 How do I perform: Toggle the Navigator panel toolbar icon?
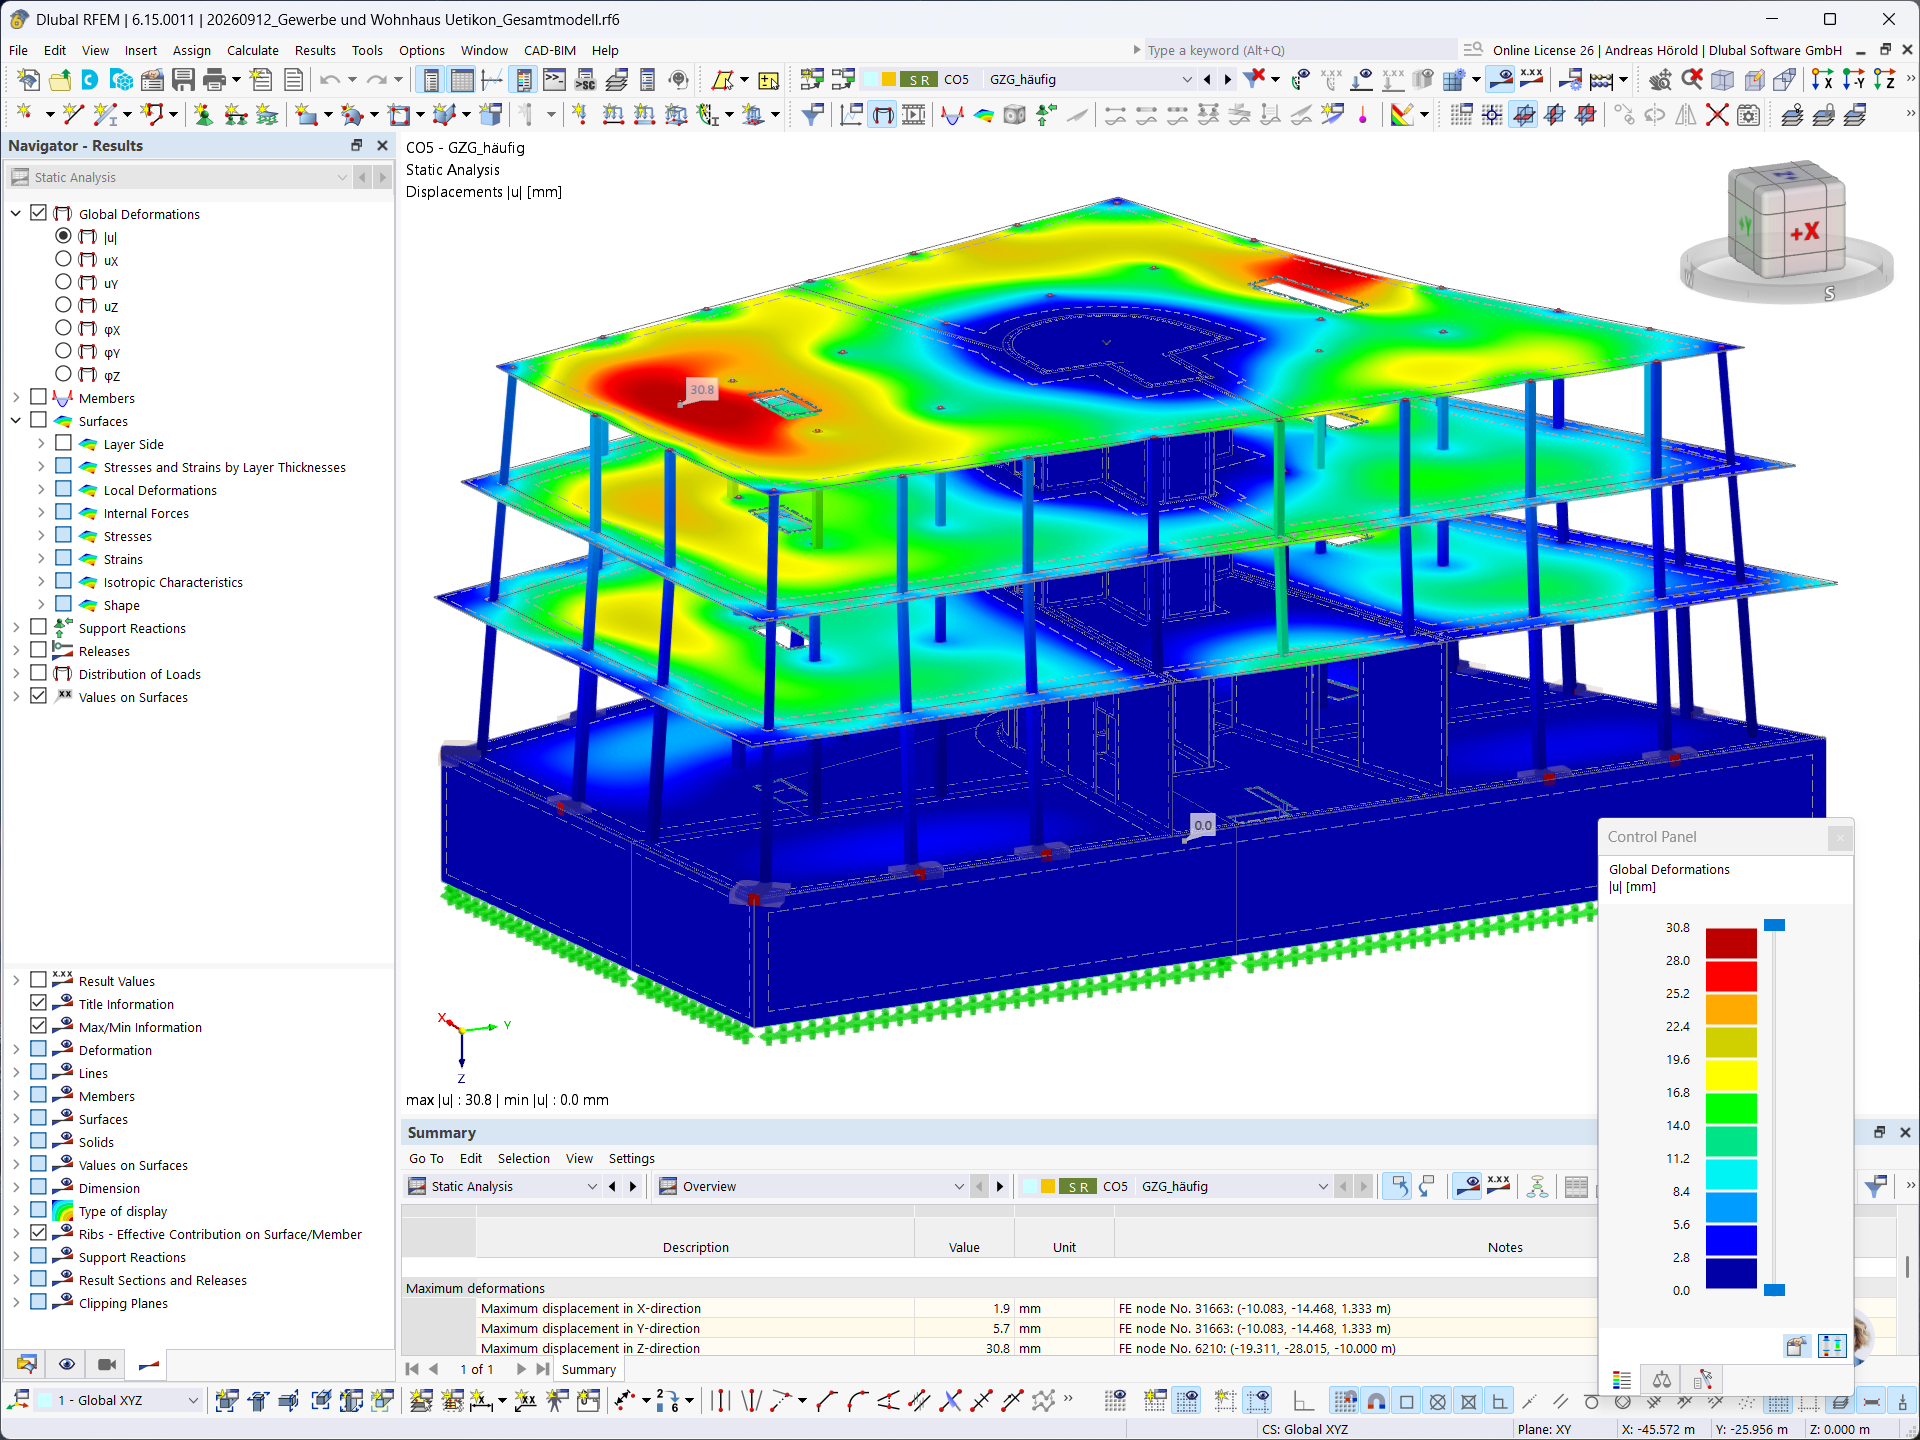pos(431,80)
